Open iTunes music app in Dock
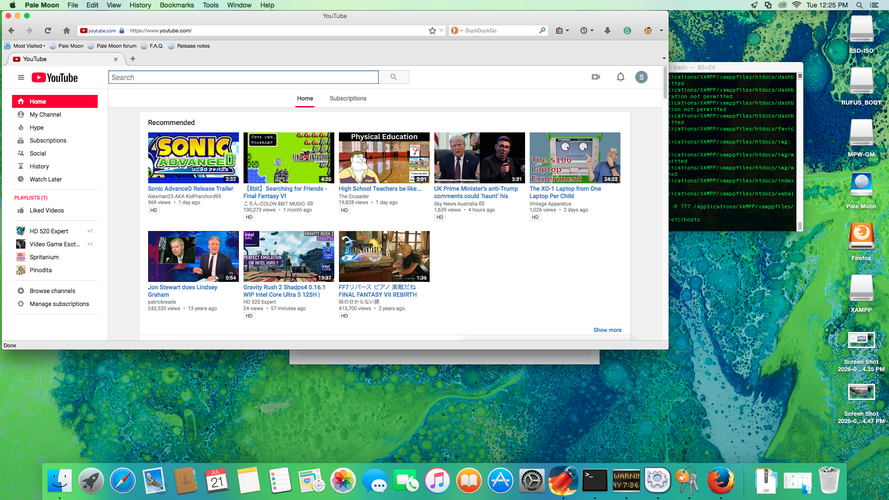The image size is (889, 500). 437,481
